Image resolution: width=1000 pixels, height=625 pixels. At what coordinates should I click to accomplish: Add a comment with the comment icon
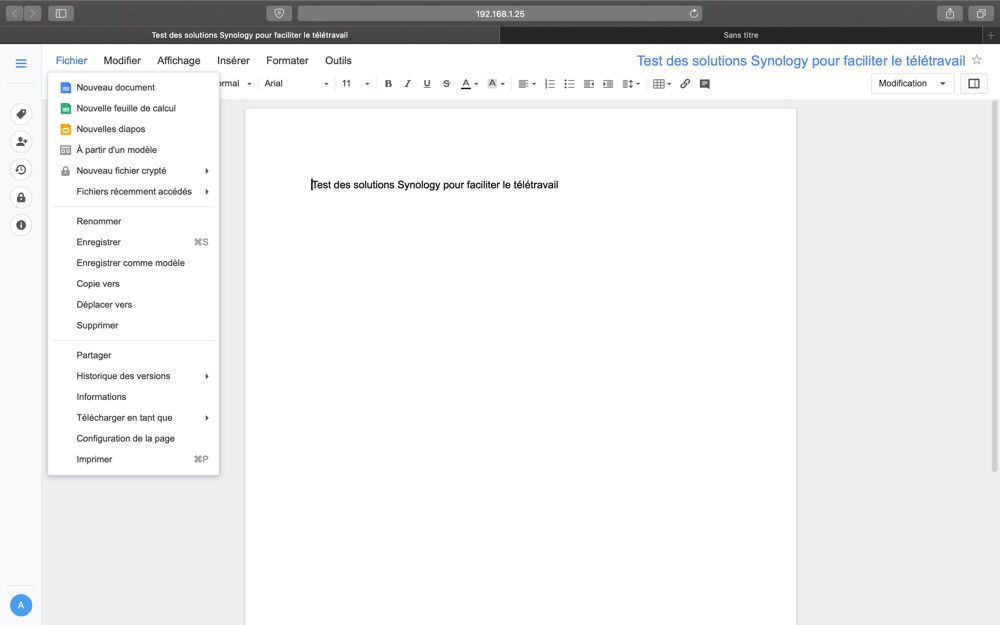tap(705, 84)
